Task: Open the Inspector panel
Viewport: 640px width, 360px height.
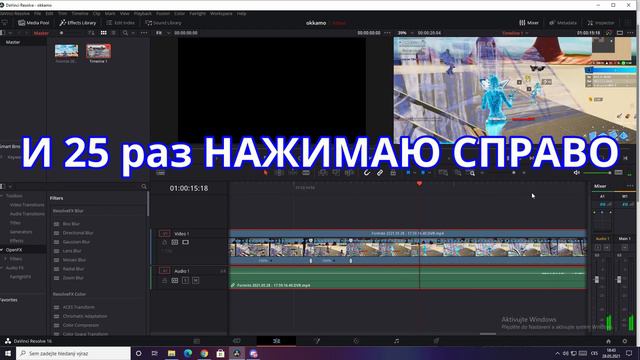Action: point(601,23)
